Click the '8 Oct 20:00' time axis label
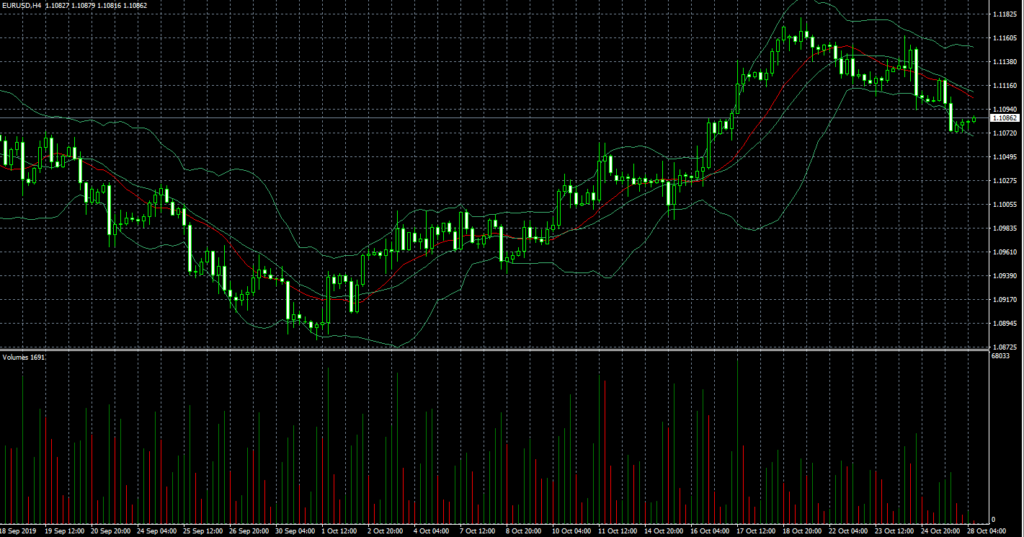 (x=524, y=531)
